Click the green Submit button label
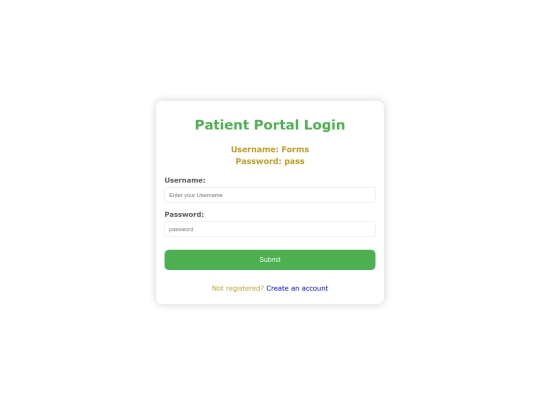 pos(270,260)
